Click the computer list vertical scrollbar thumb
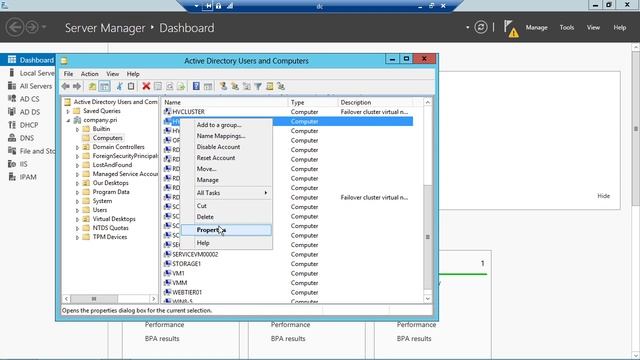 tap(428, 237)
